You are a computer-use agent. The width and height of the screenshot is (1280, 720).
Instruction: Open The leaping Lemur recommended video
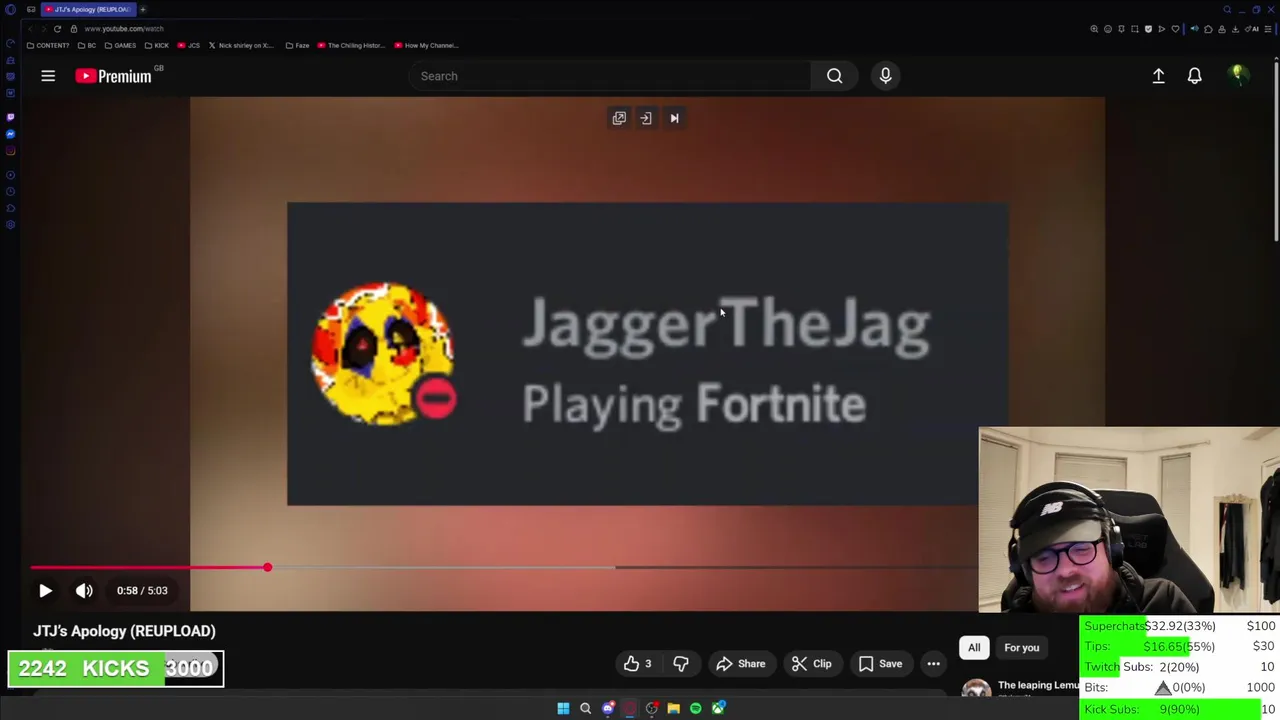[x=1039, y=686]
